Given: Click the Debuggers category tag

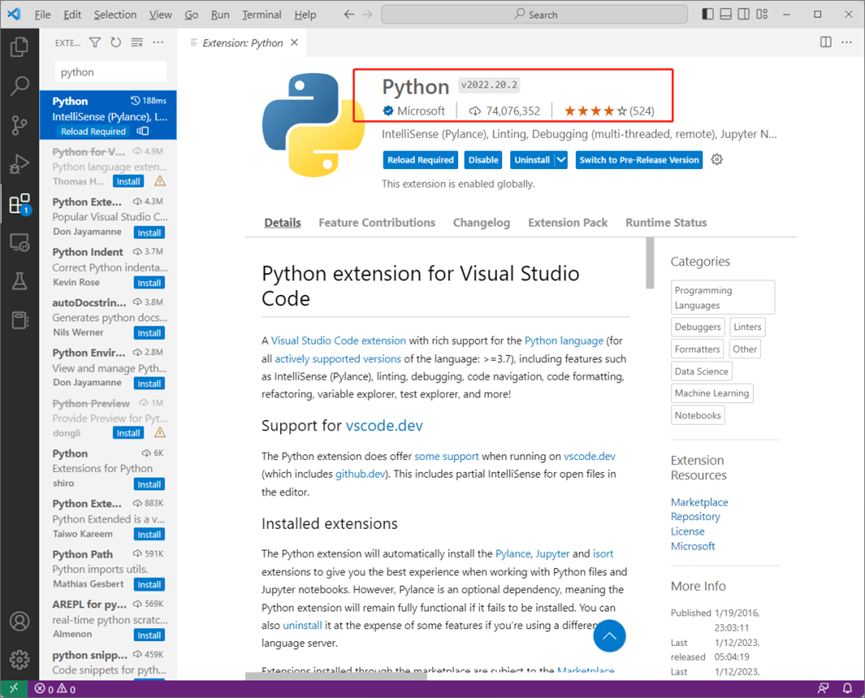Looking at the screenshot, I should tap(697, 327).
